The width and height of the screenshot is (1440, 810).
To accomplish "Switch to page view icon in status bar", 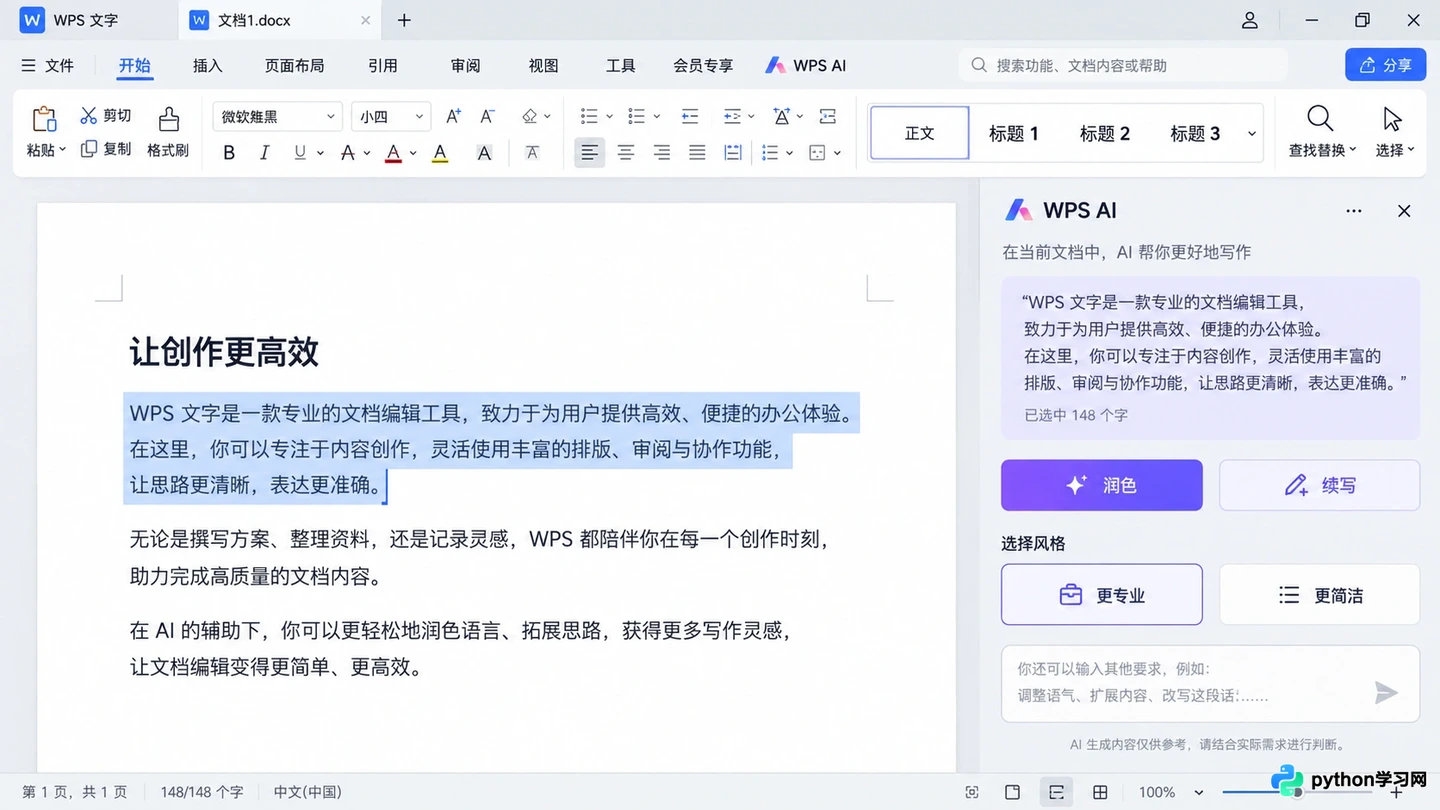I will coord(1012,792).
